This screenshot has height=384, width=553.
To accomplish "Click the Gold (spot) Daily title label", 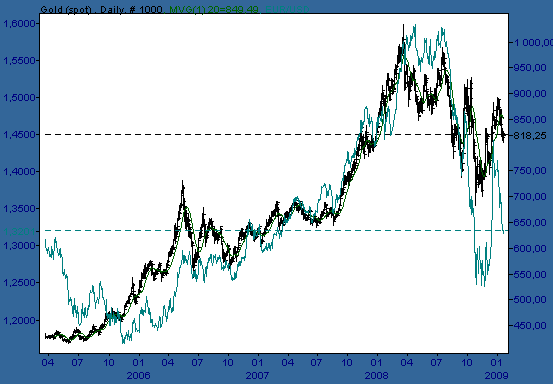I will click(x=102, y=9).
